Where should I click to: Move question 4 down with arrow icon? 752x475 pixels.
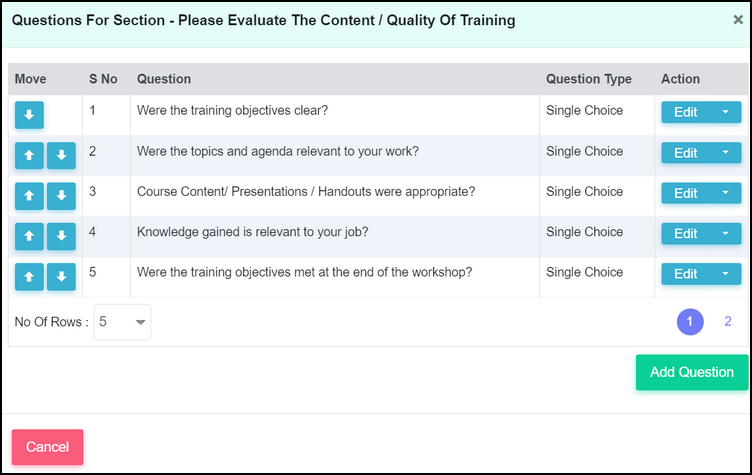(x=61, y=236)
